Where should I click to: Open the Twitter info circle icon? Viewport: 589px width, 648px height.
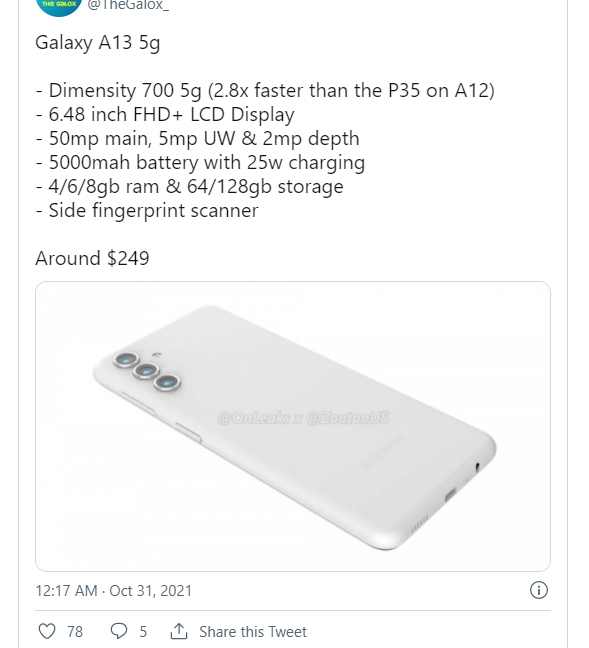(539, 590)
